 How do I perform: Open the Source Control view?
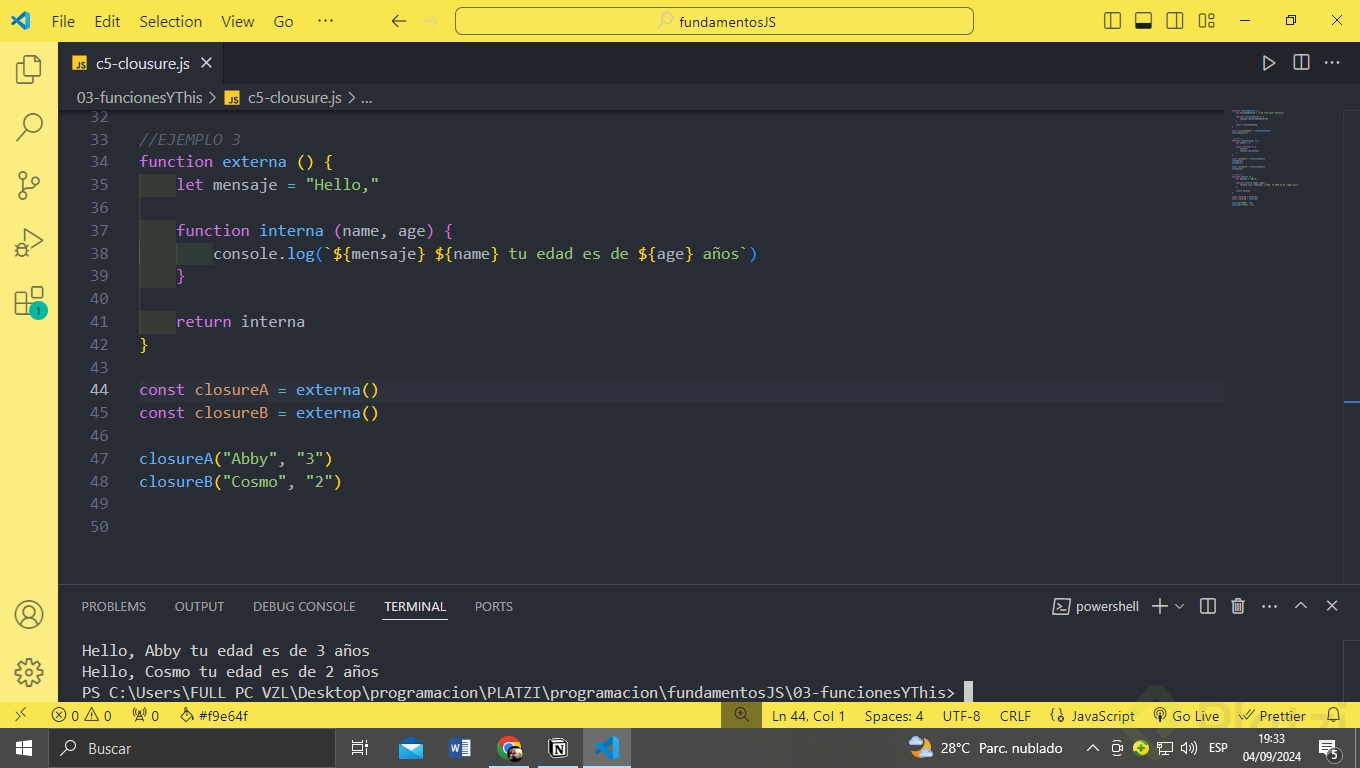(x=29, y=185)
